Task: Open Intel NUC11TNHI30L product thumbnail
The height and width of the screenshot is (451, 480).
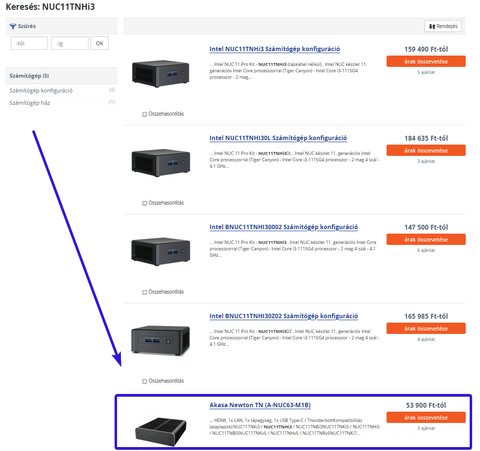Action: coord(161,162)
